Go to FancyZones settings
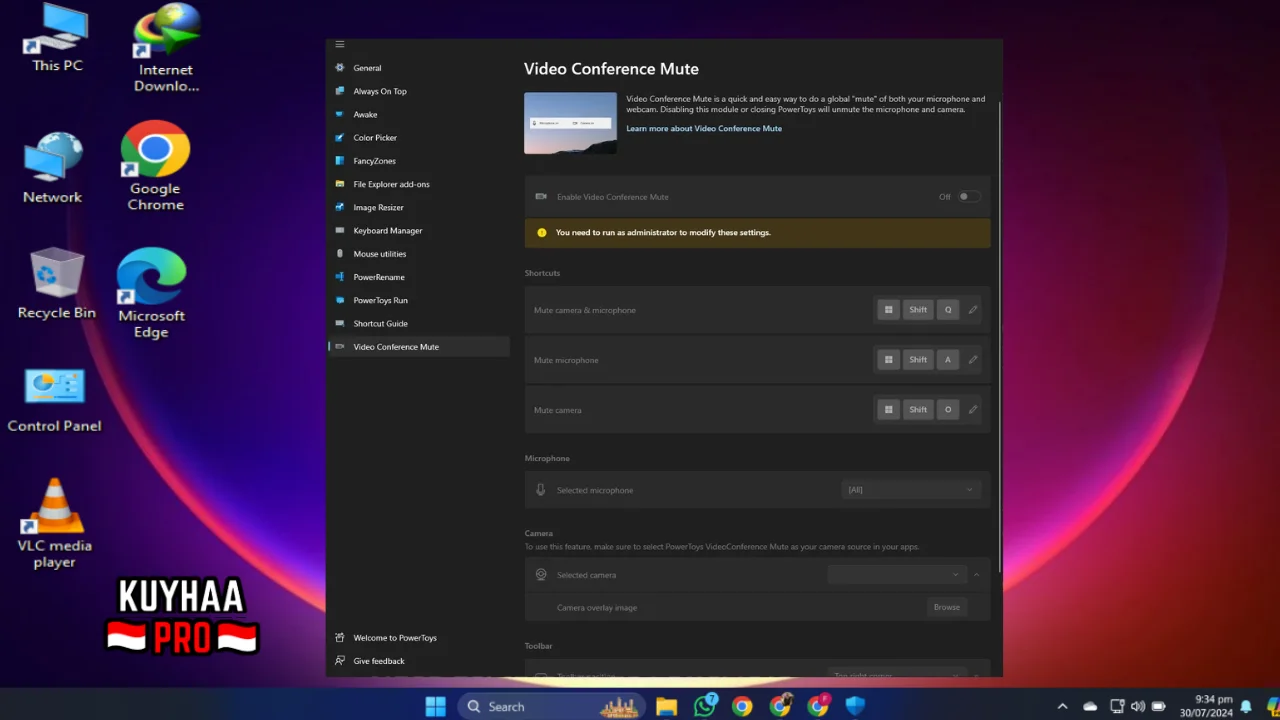The image size is (1280, 720). pyautogui.click(x=419, y=161)
